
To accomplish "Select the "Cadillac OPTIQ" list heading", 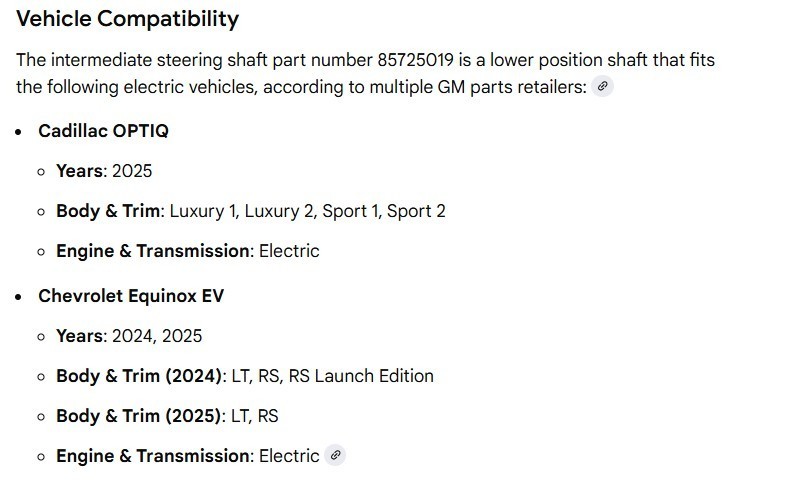I will [103, 131].
